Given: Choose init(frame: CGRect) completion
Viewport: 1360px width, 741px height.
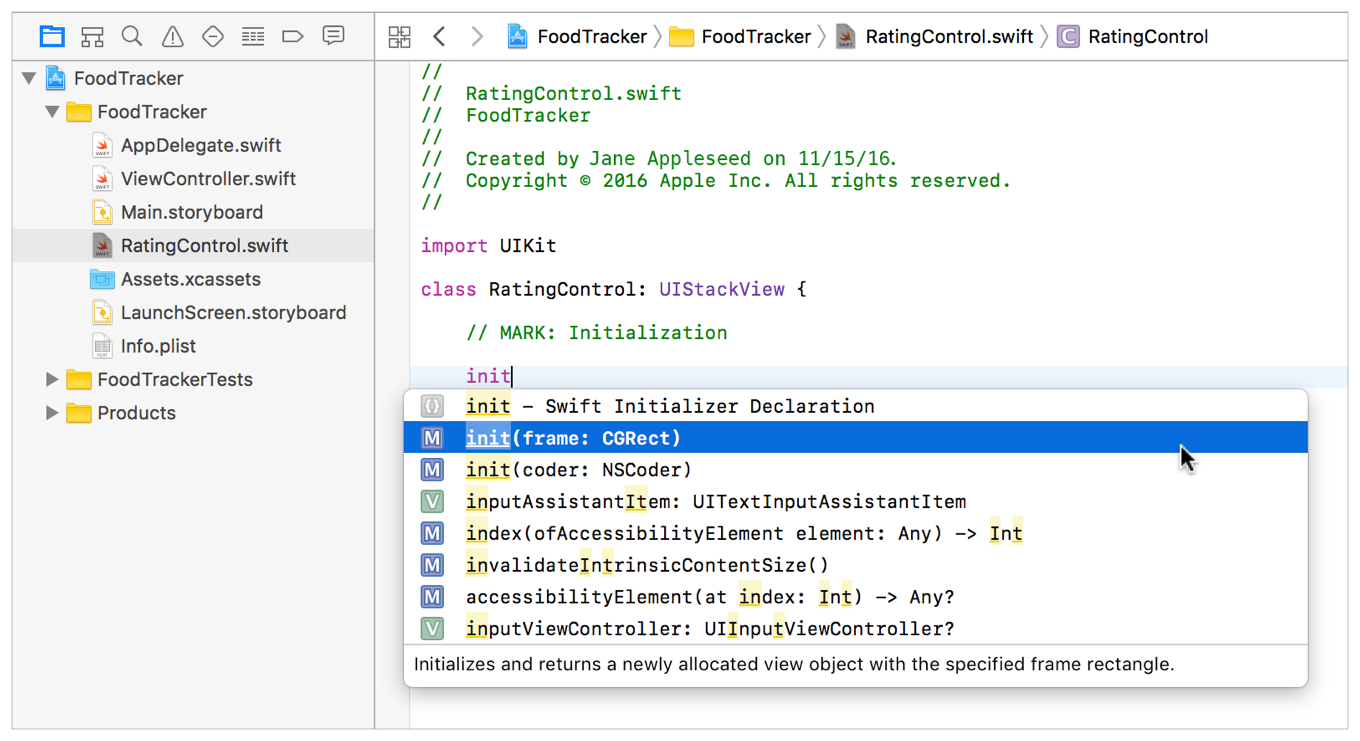Looking at the screenshot, I should [855, 438].
